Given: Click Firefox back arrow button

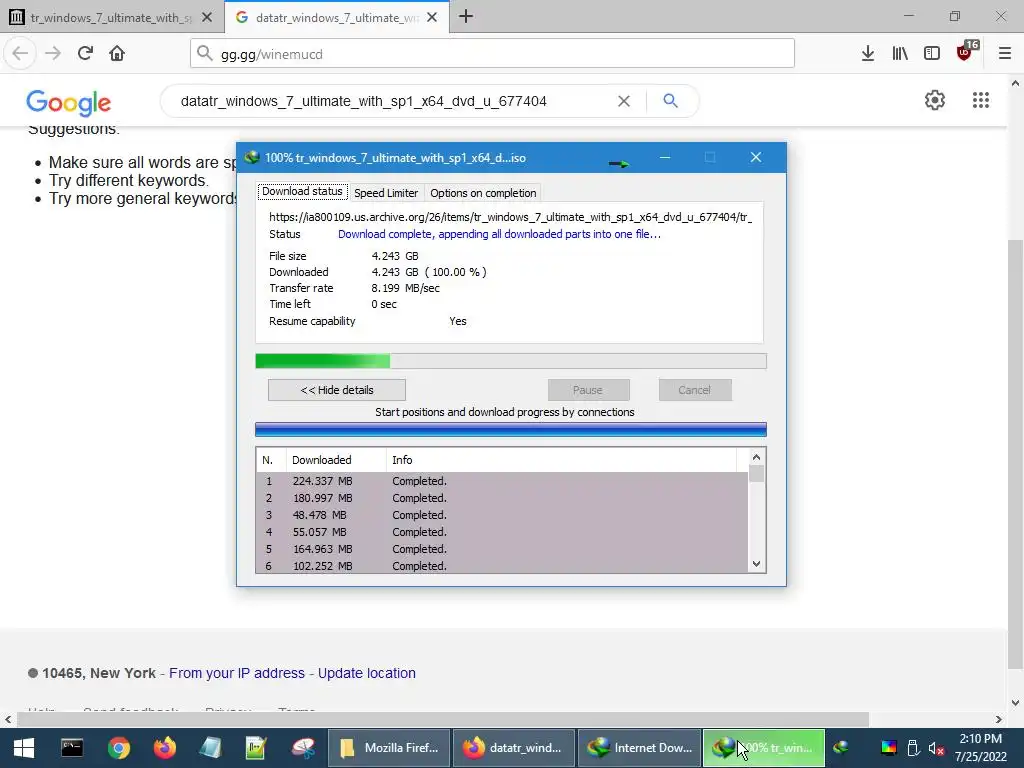Looking at the screenshot, I should pyautogui.click(x=20, y=54).
